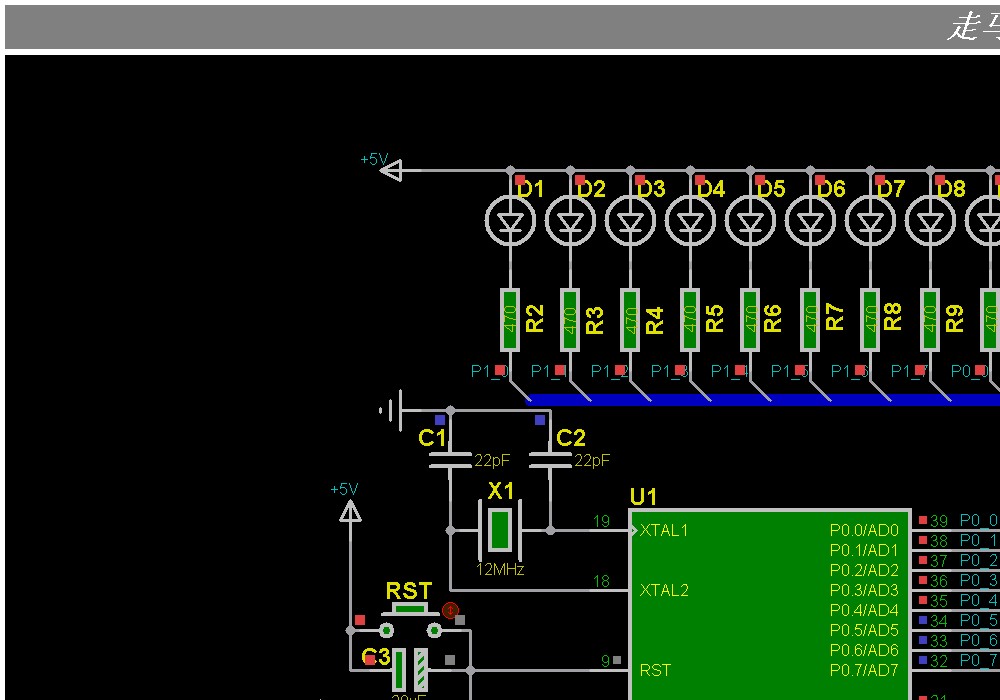Click resistor R8 body
The image size is (1000, 700).
(x=869, y=319)
